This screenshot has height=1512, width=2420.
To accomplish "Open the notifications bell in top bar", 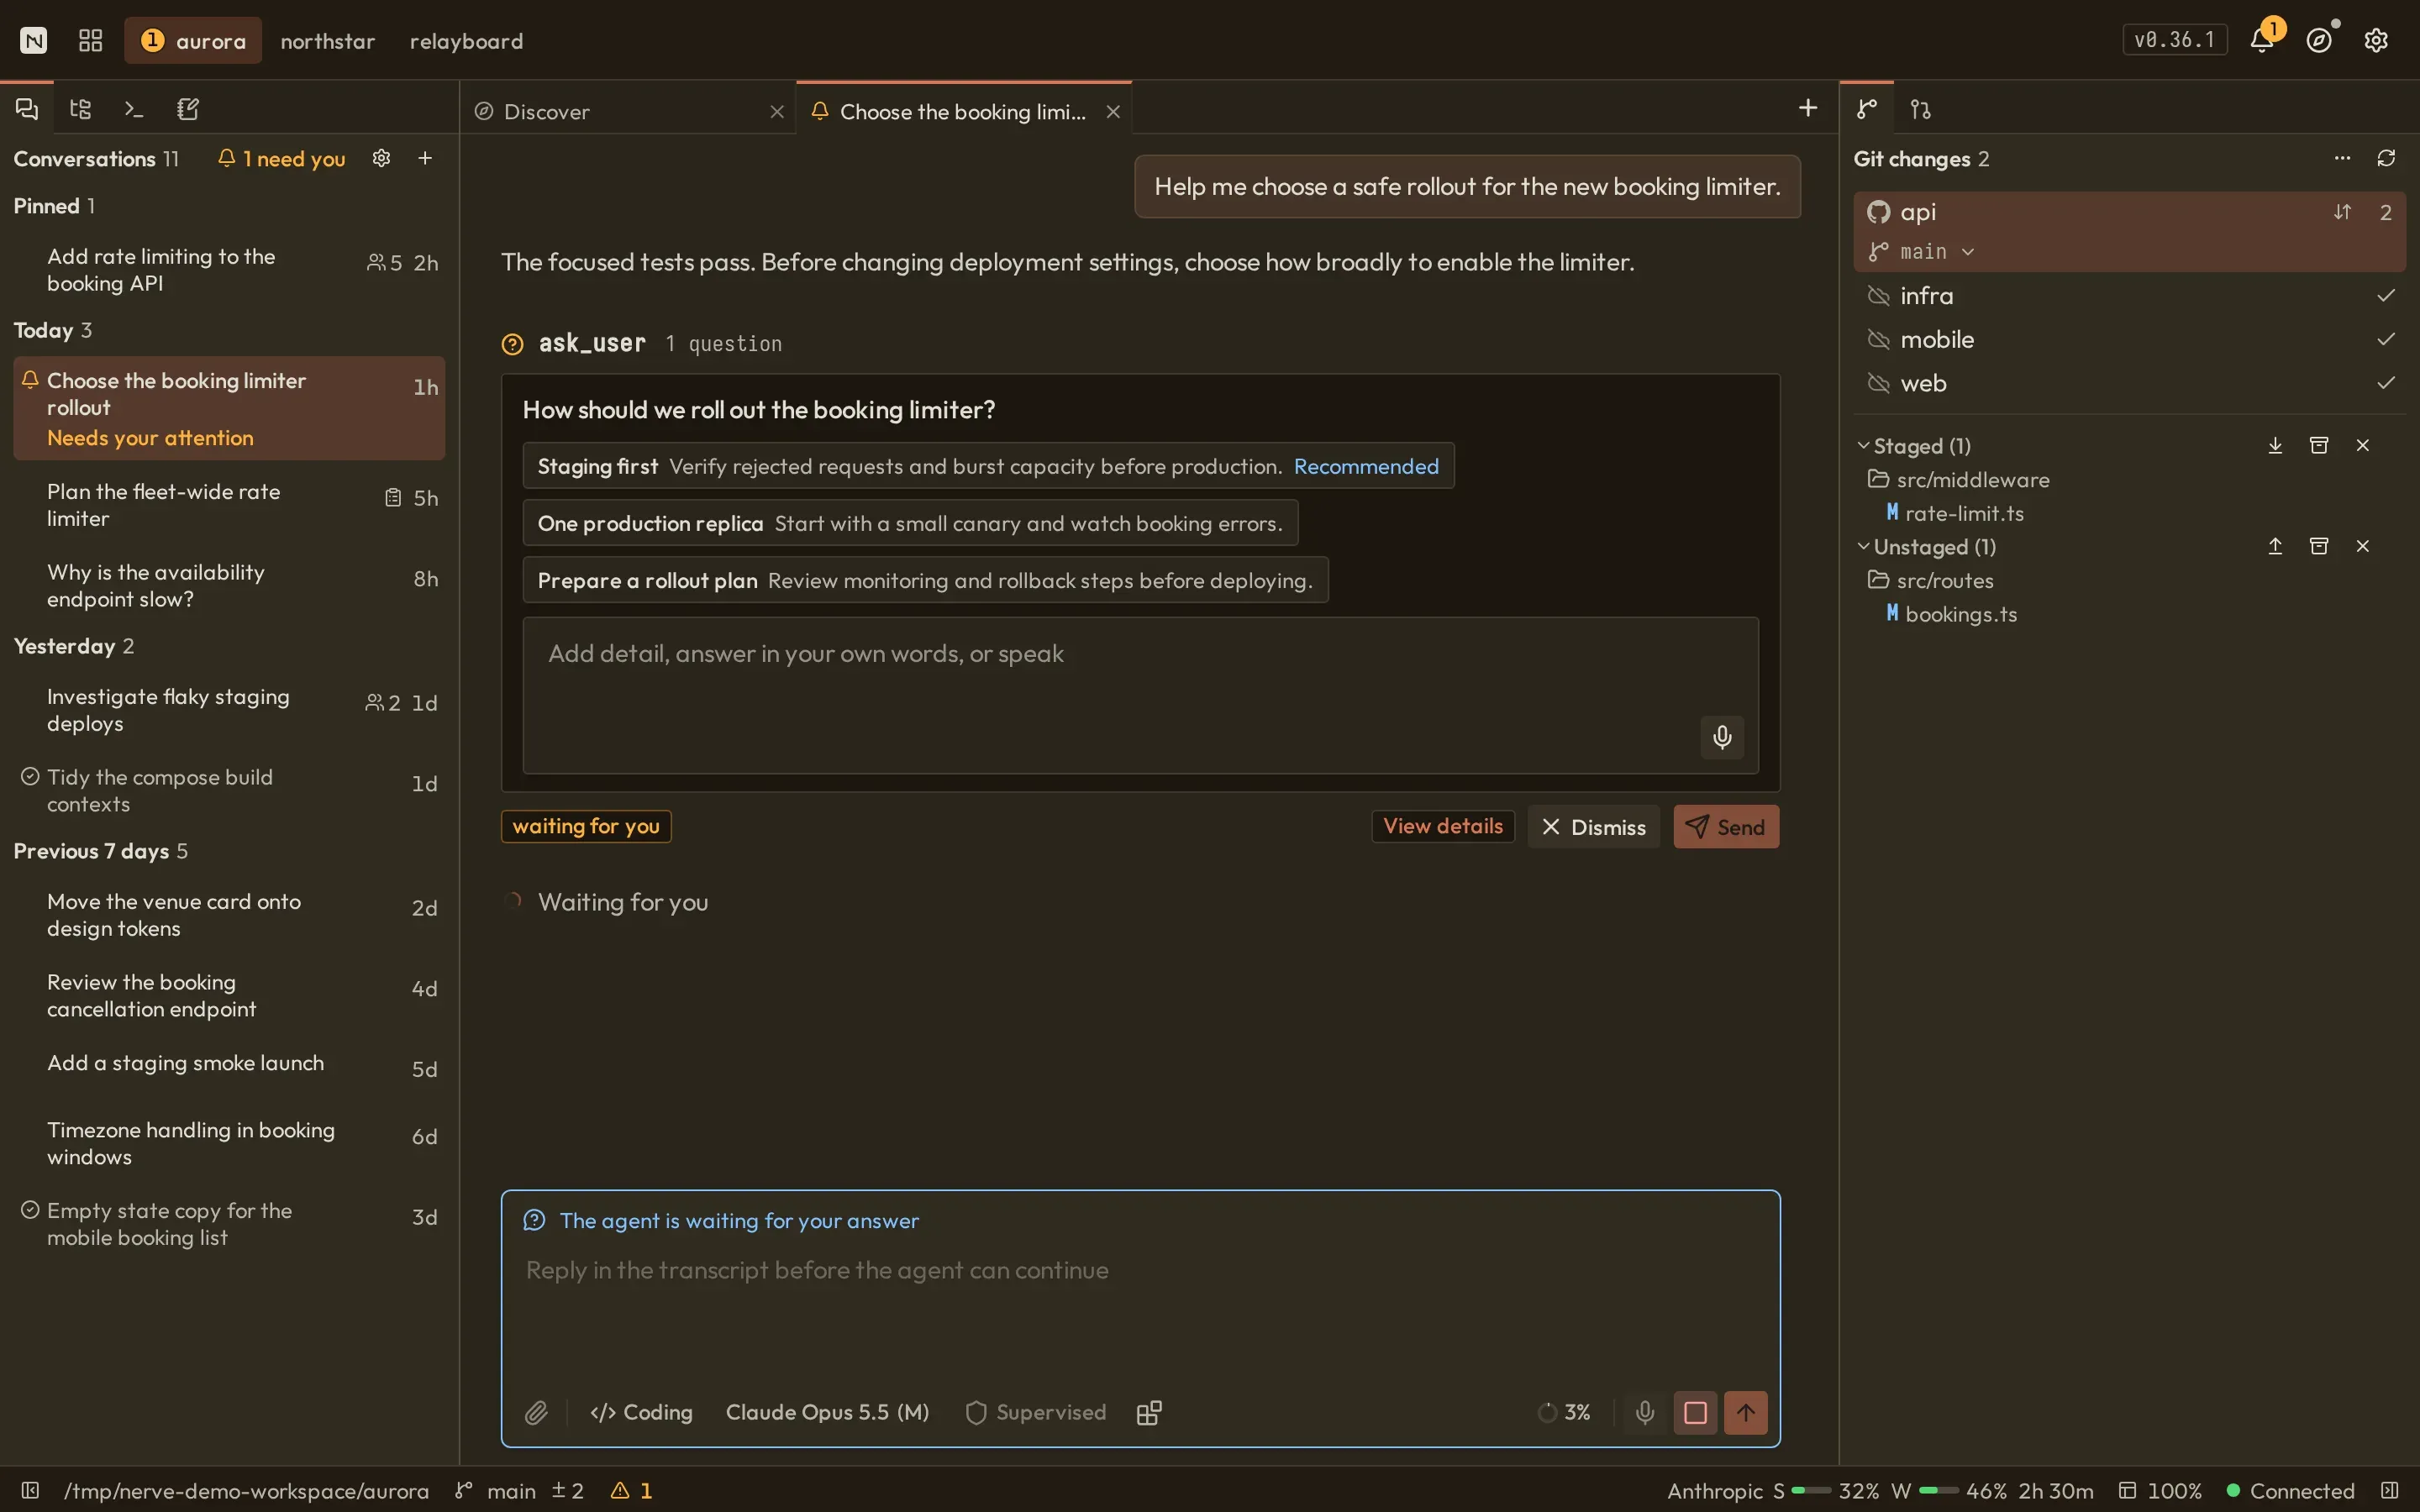I will click(2261, 40).
